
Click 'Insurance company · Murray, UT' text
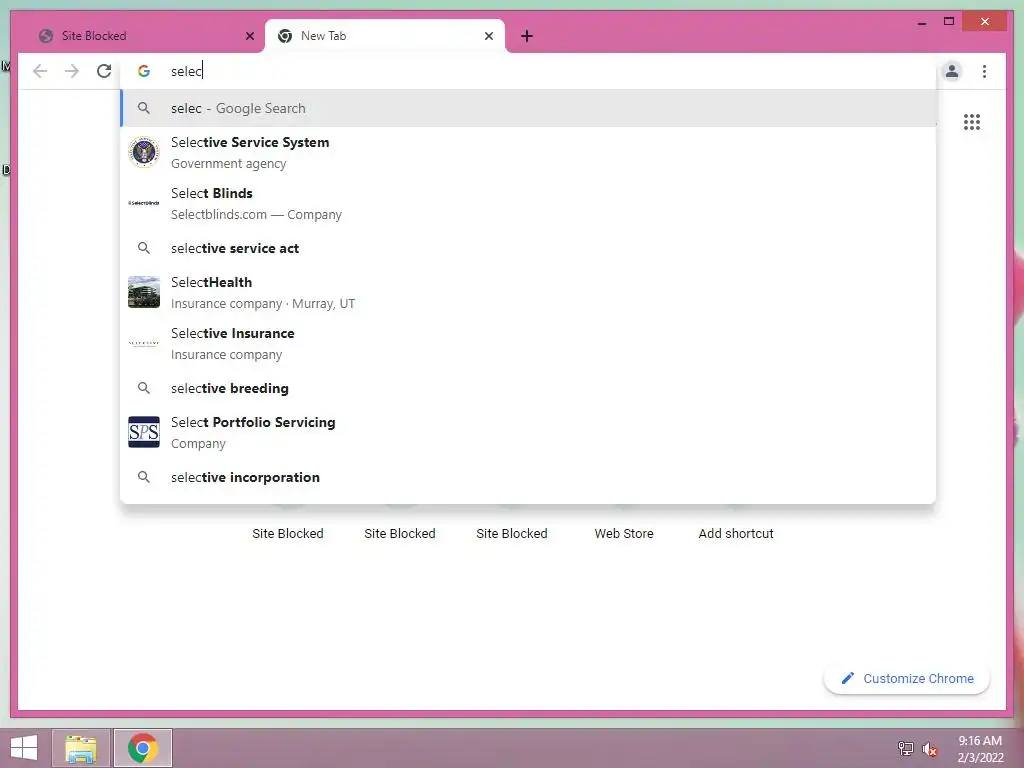263,303
